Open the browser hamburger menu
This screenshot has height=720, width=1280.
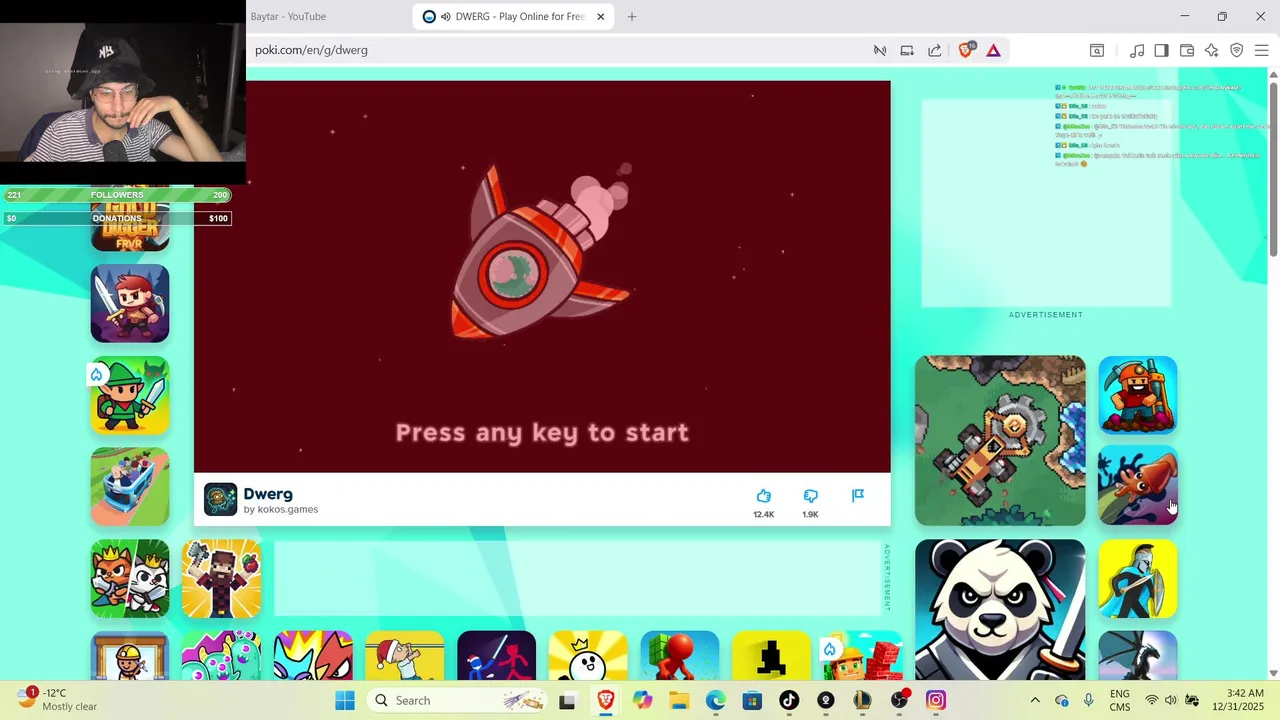click(x=1261, y=50)
